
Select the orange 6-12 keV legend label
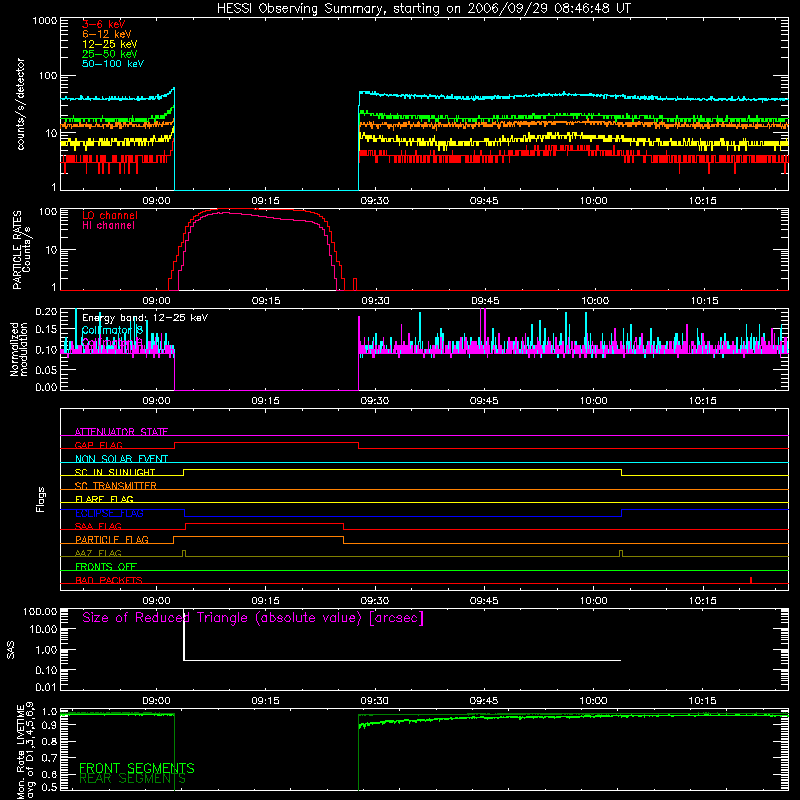click(107, 34)
